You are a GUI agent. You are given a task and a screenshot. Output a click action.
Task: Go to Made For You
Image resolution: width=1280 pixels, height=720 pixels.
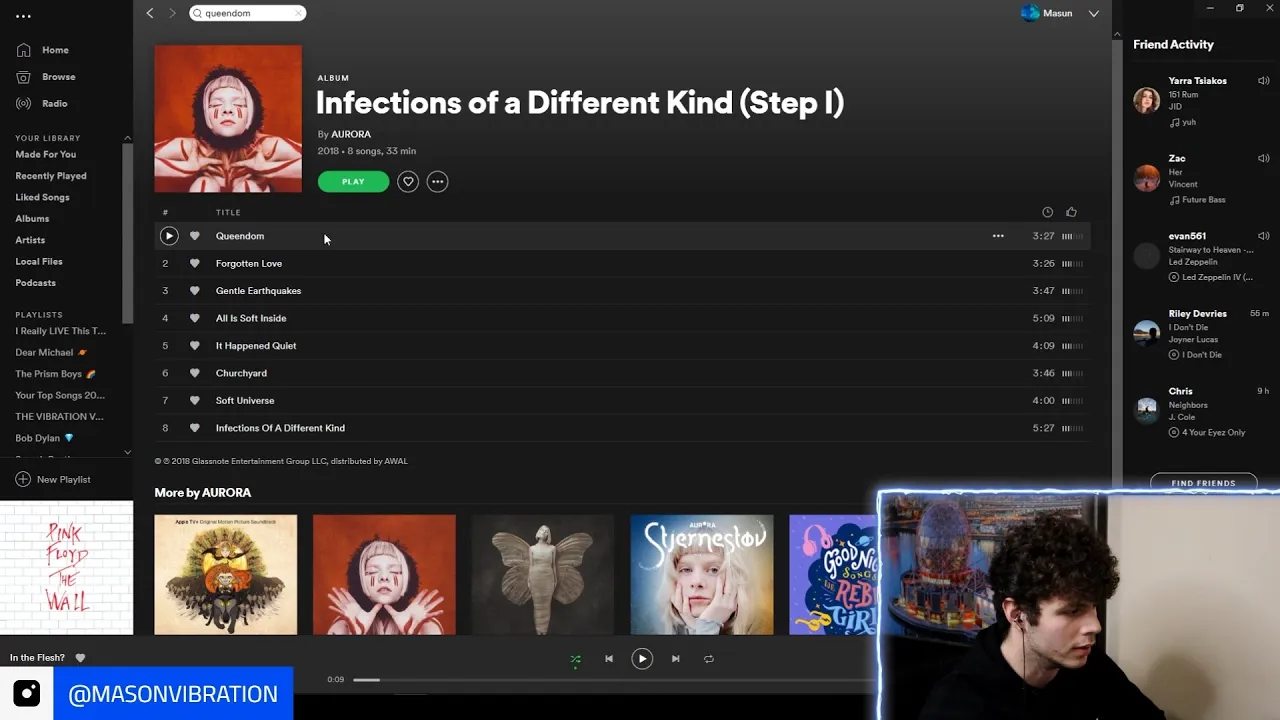click(x=45, y=154)
